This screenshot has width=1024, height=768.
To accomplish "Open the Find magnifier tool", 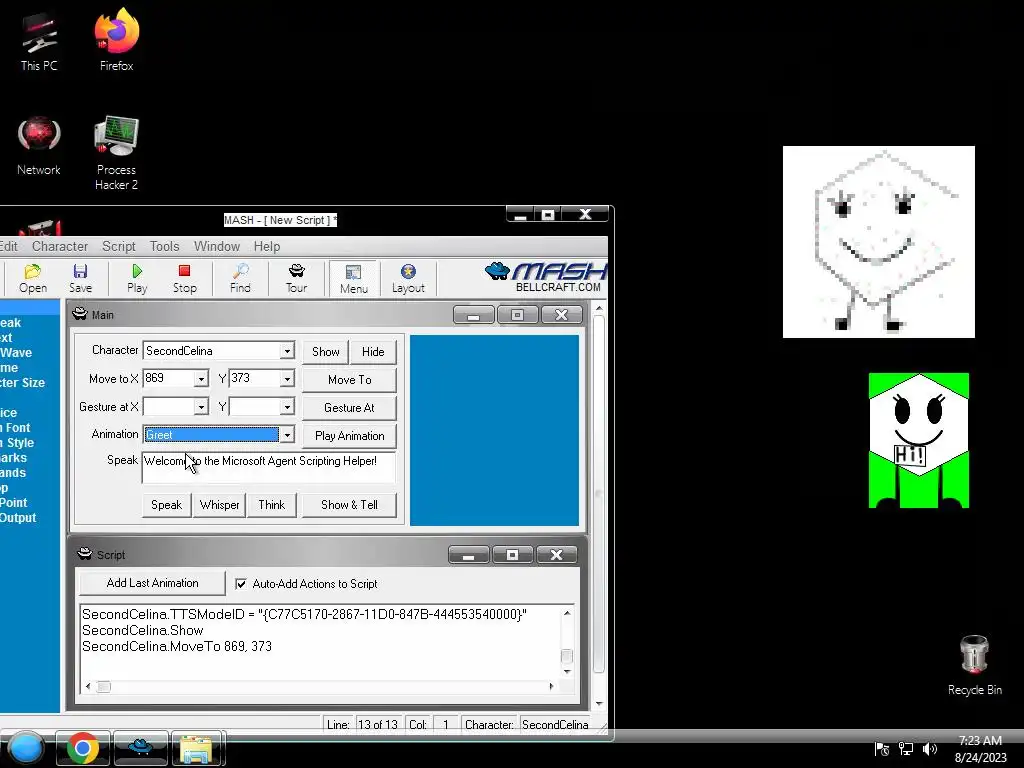I will click(240, 278).
